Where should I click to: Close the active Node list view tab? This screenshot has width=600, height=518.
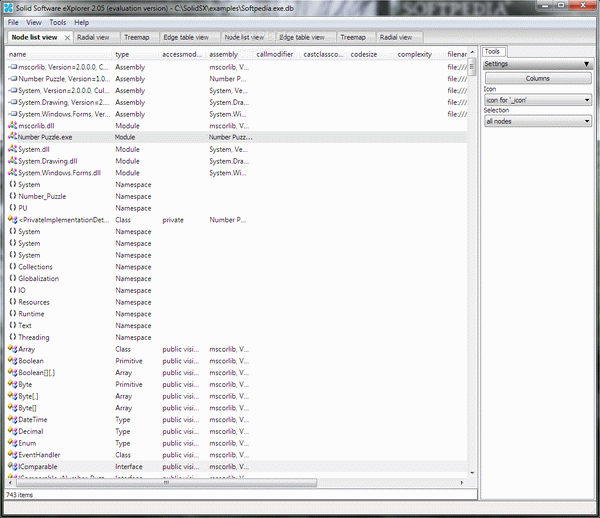click(x=67, y=37)
